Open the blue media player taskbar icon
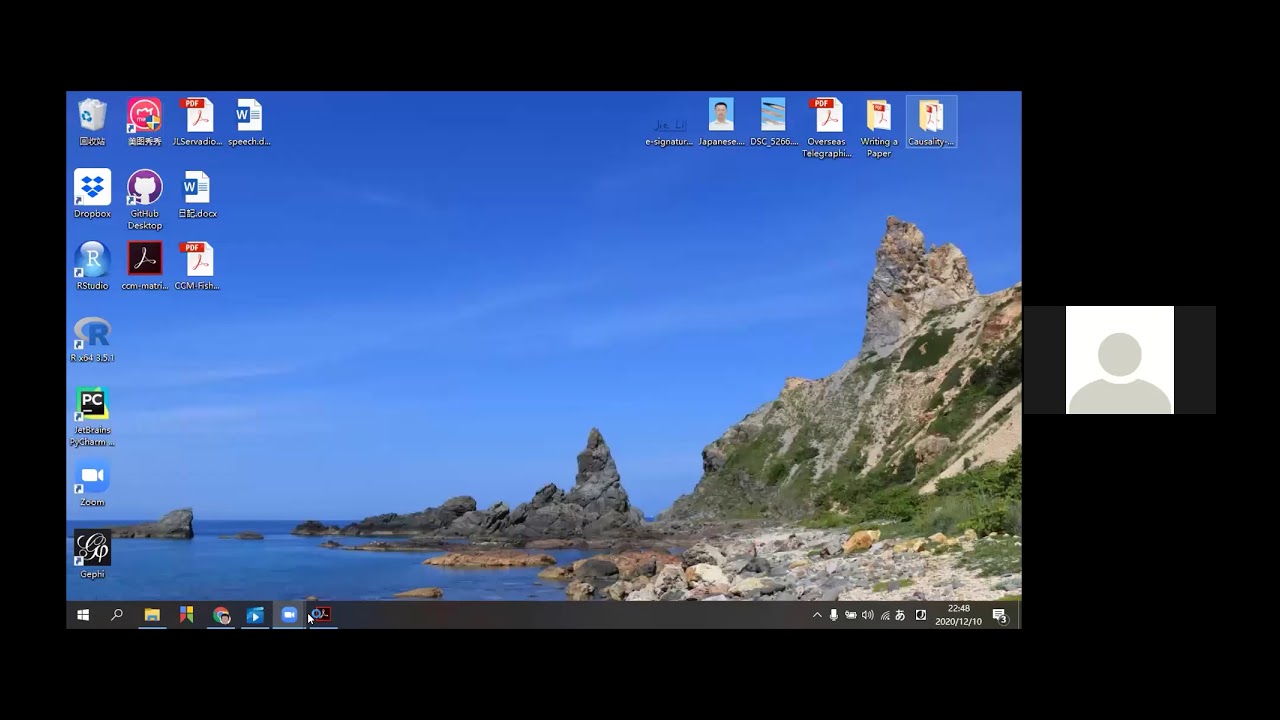The image size is (1280, 720). pos(255,615)
